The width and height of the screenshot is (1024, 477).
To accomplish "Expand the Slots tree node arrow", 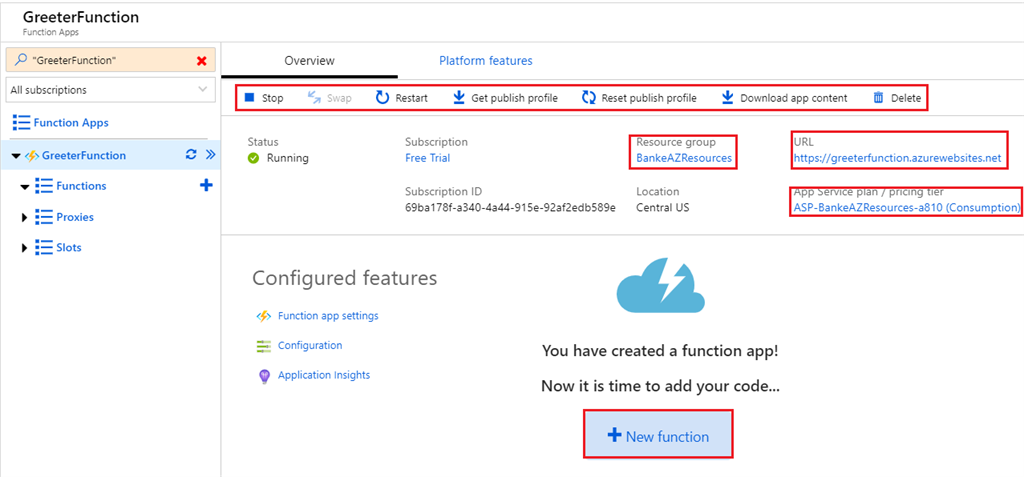I will [x=25, y=248].
